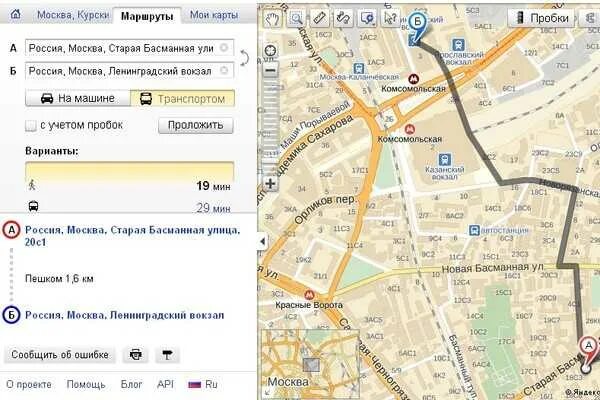The width and height of the screenshot is (600, 400).
Task: Select the 29 мин bus variant
Action: tap(130, 207)
